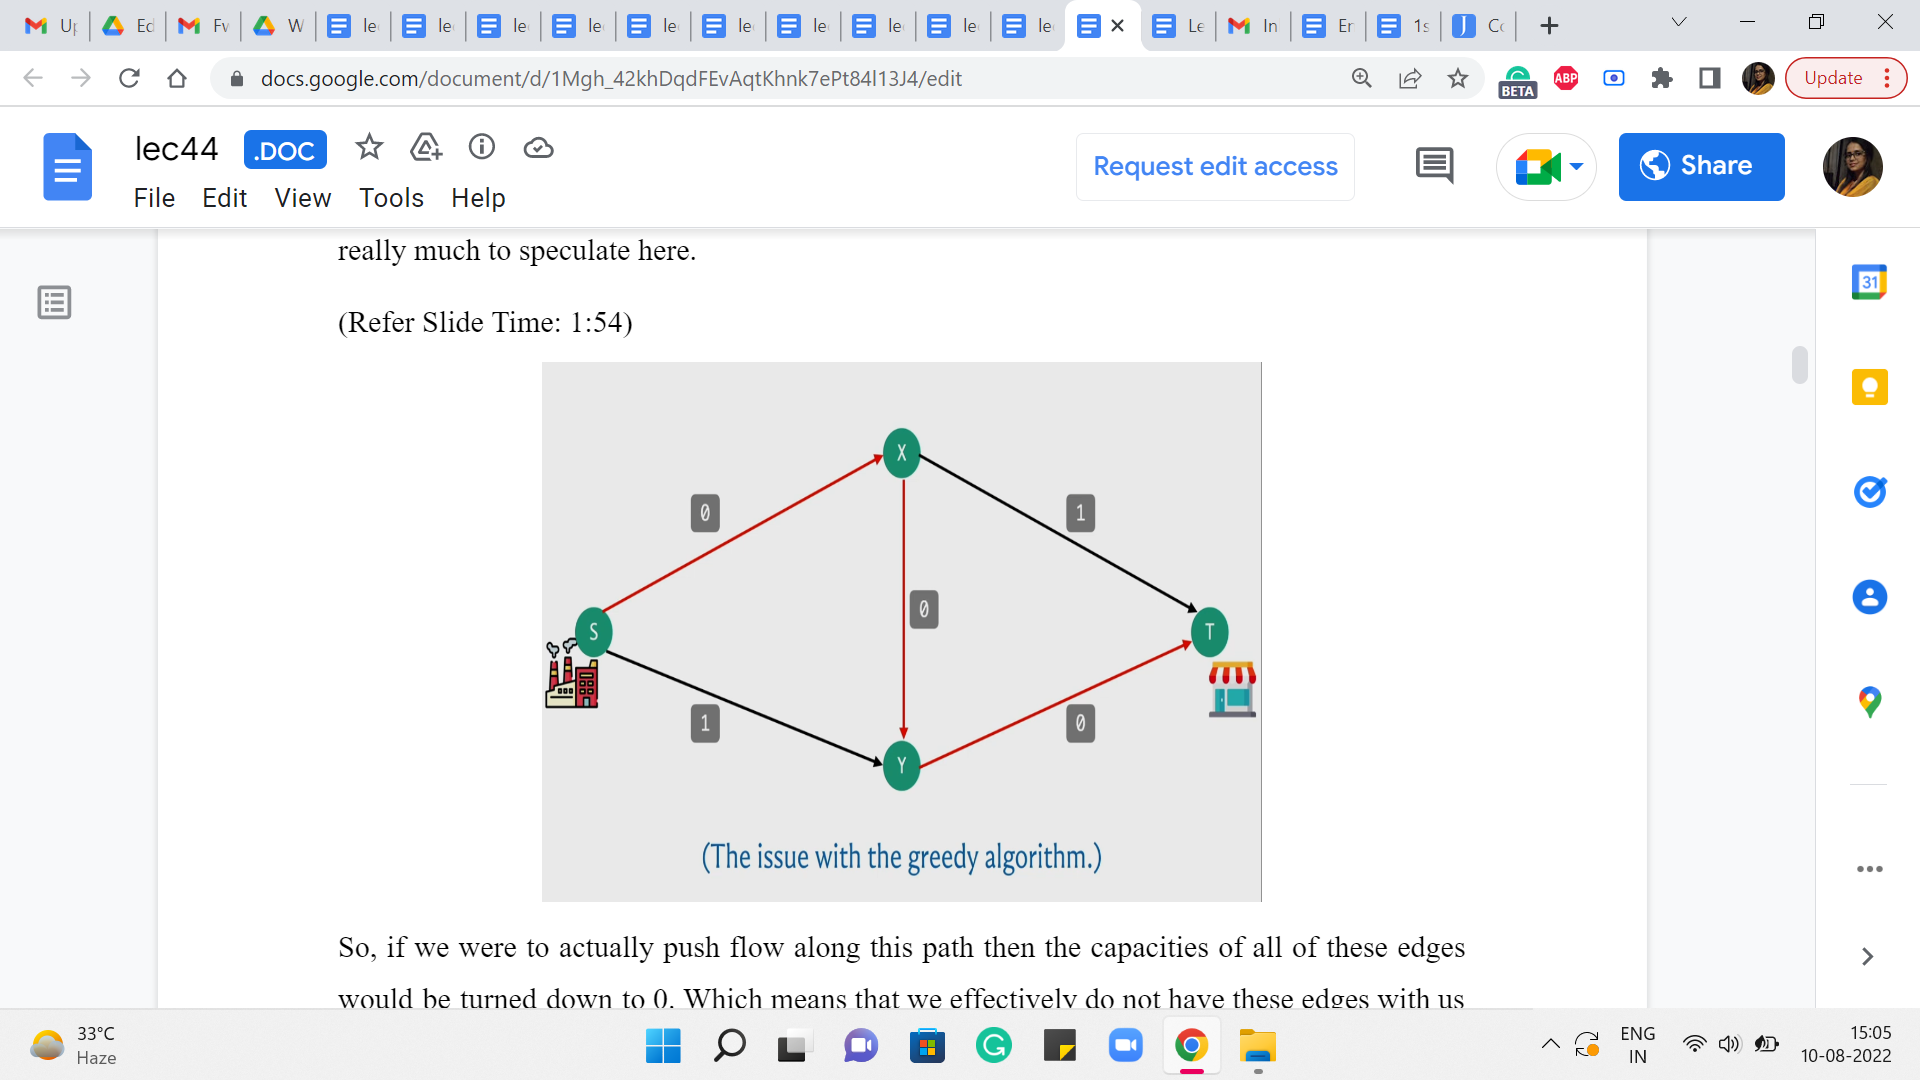The image size is (1920, 1080).
Task: Open the Tools menu
Action: (391, 198)
